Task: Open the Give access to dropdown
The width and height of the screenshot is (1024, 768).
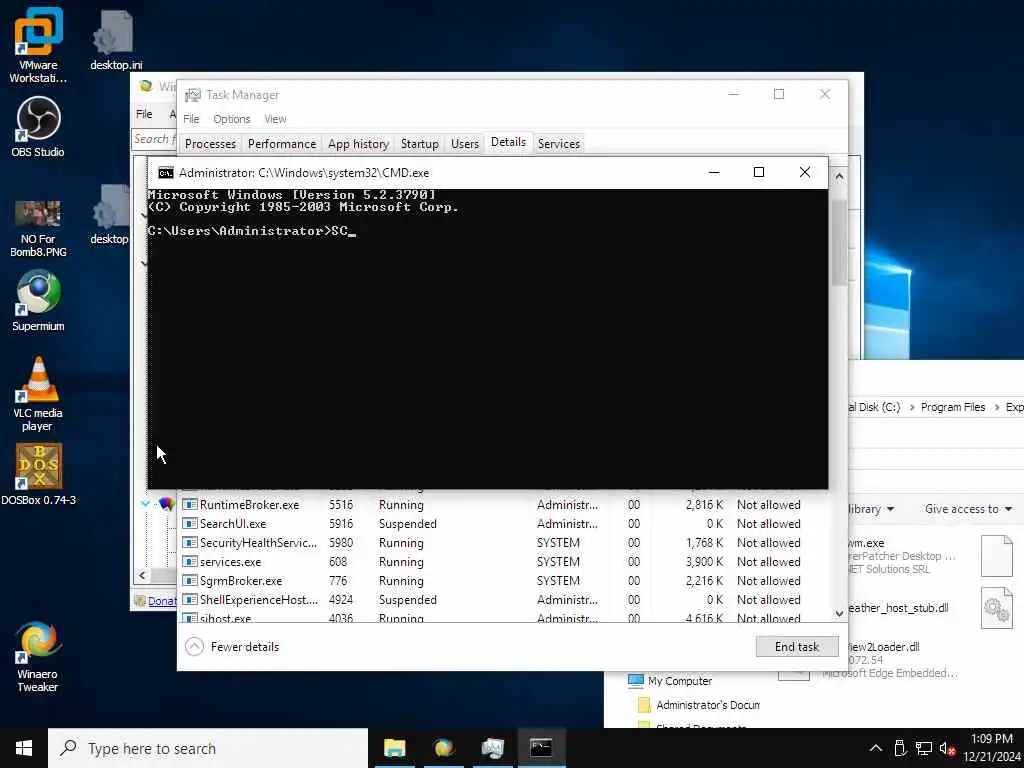Action: (x=968, y=509)
